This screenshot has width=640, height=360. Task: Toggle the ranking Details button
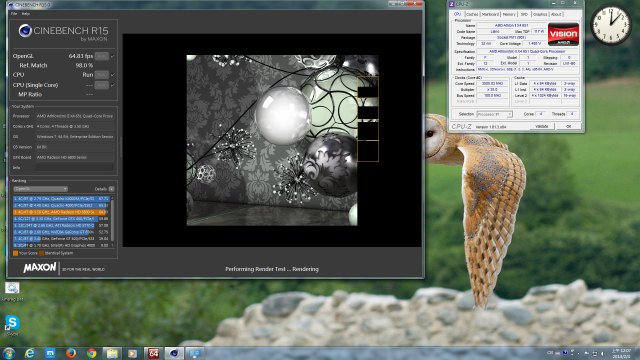coord(111,189)
